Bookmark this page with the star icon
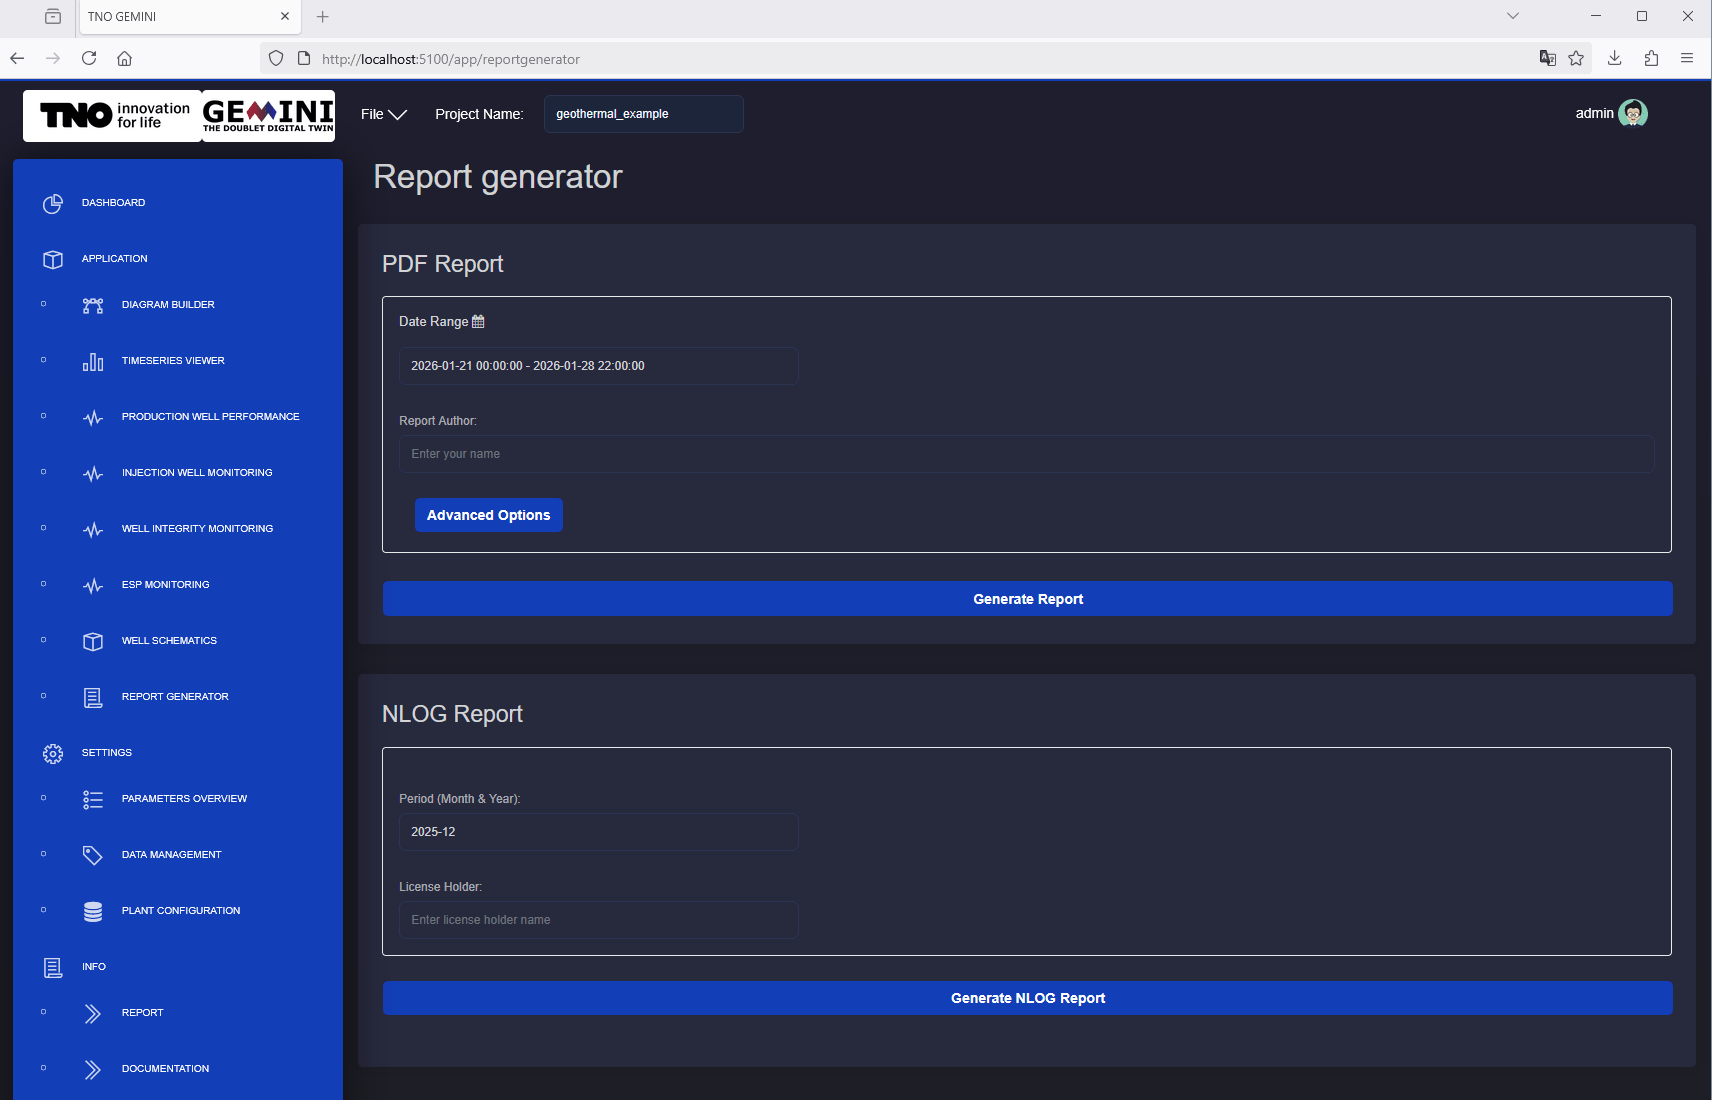1712x1100 pixels. coord(1576,58)
